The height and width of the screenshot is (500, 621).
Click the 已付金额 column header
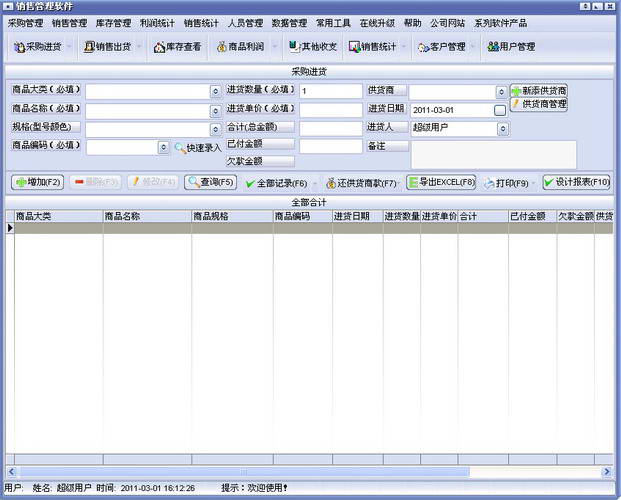(532, 216)
